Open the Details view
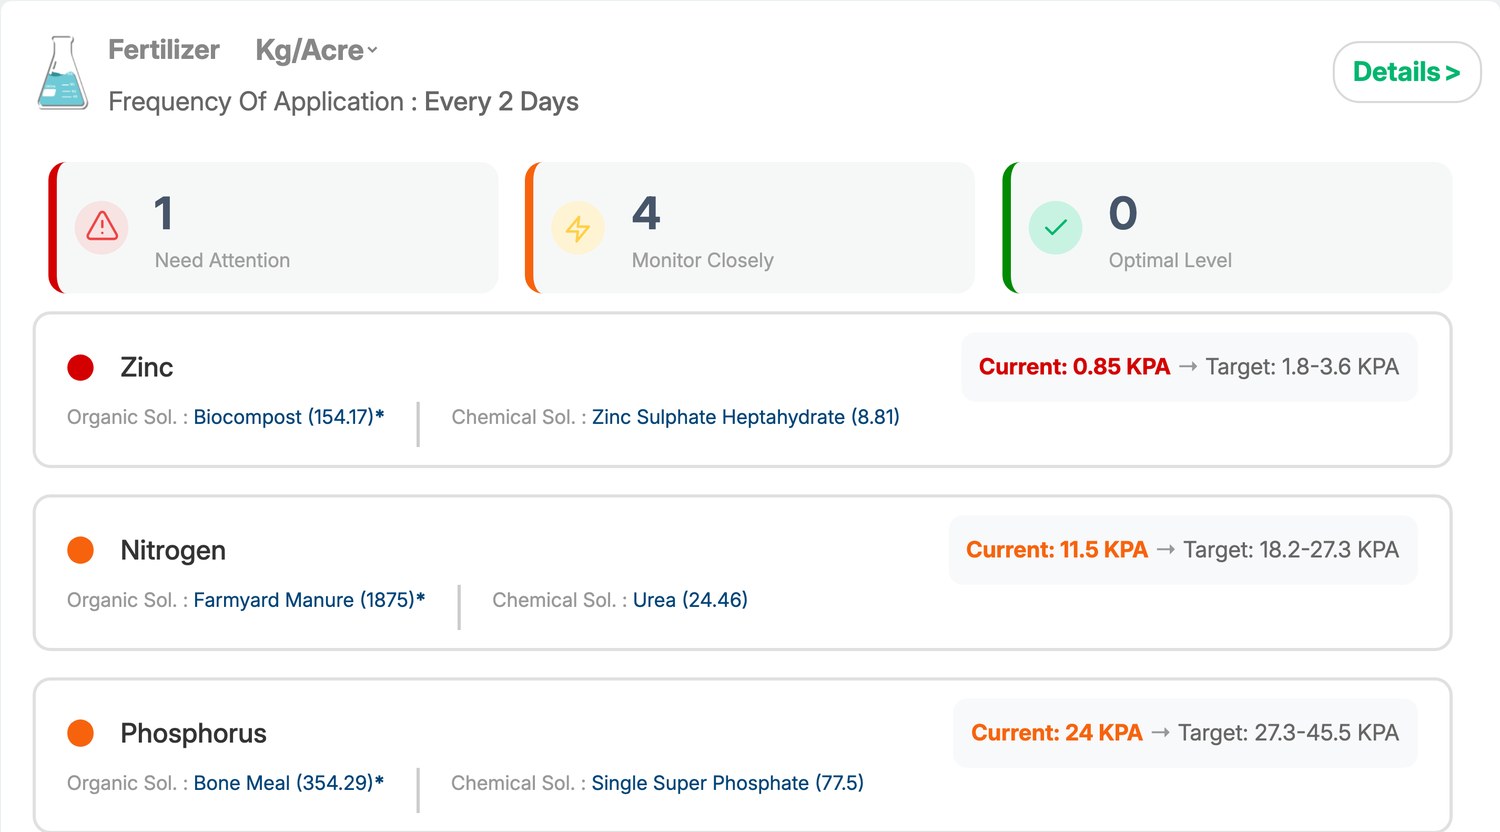Screen dimensions: 1500x832 pyautogui.click(x=1407, y=72)
